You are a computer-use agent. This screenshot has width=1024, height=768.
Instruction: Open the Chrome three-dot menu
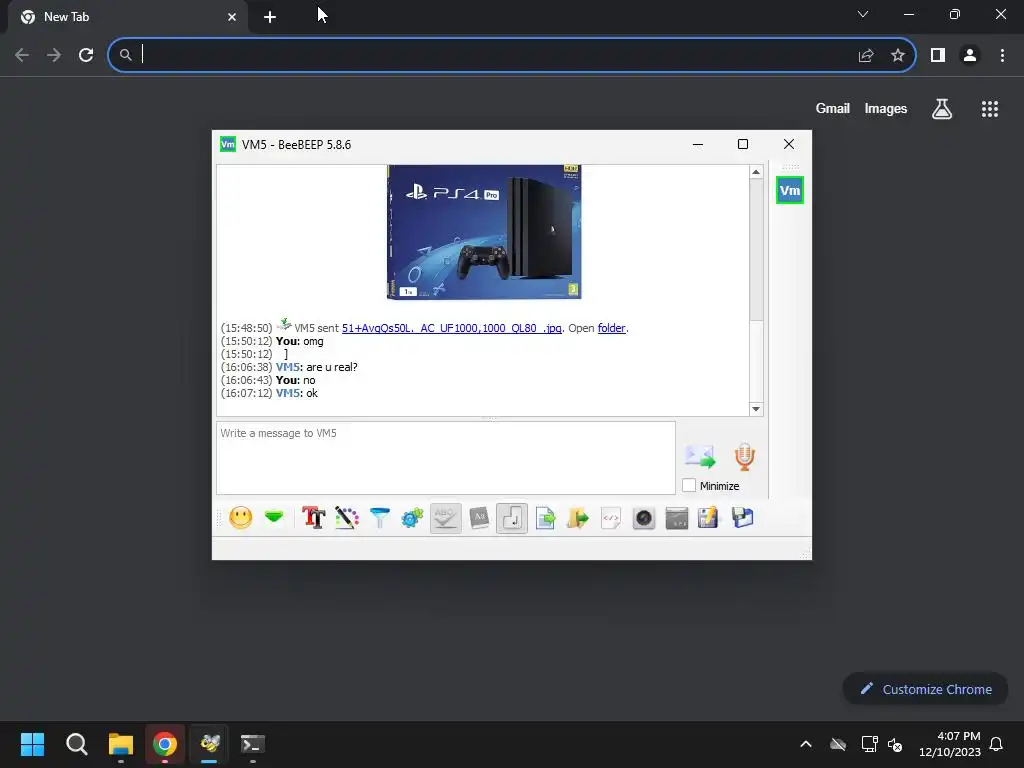click(x=1002, y=55)
